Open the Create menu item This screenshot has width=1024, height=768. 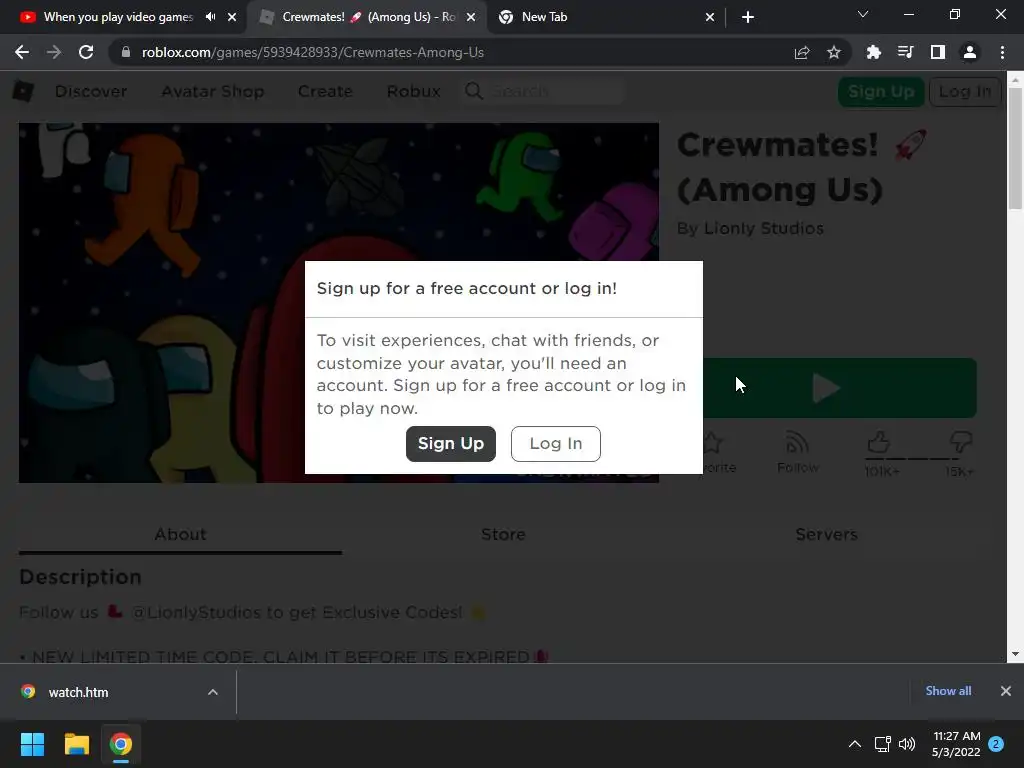click(x=325, y=91)
